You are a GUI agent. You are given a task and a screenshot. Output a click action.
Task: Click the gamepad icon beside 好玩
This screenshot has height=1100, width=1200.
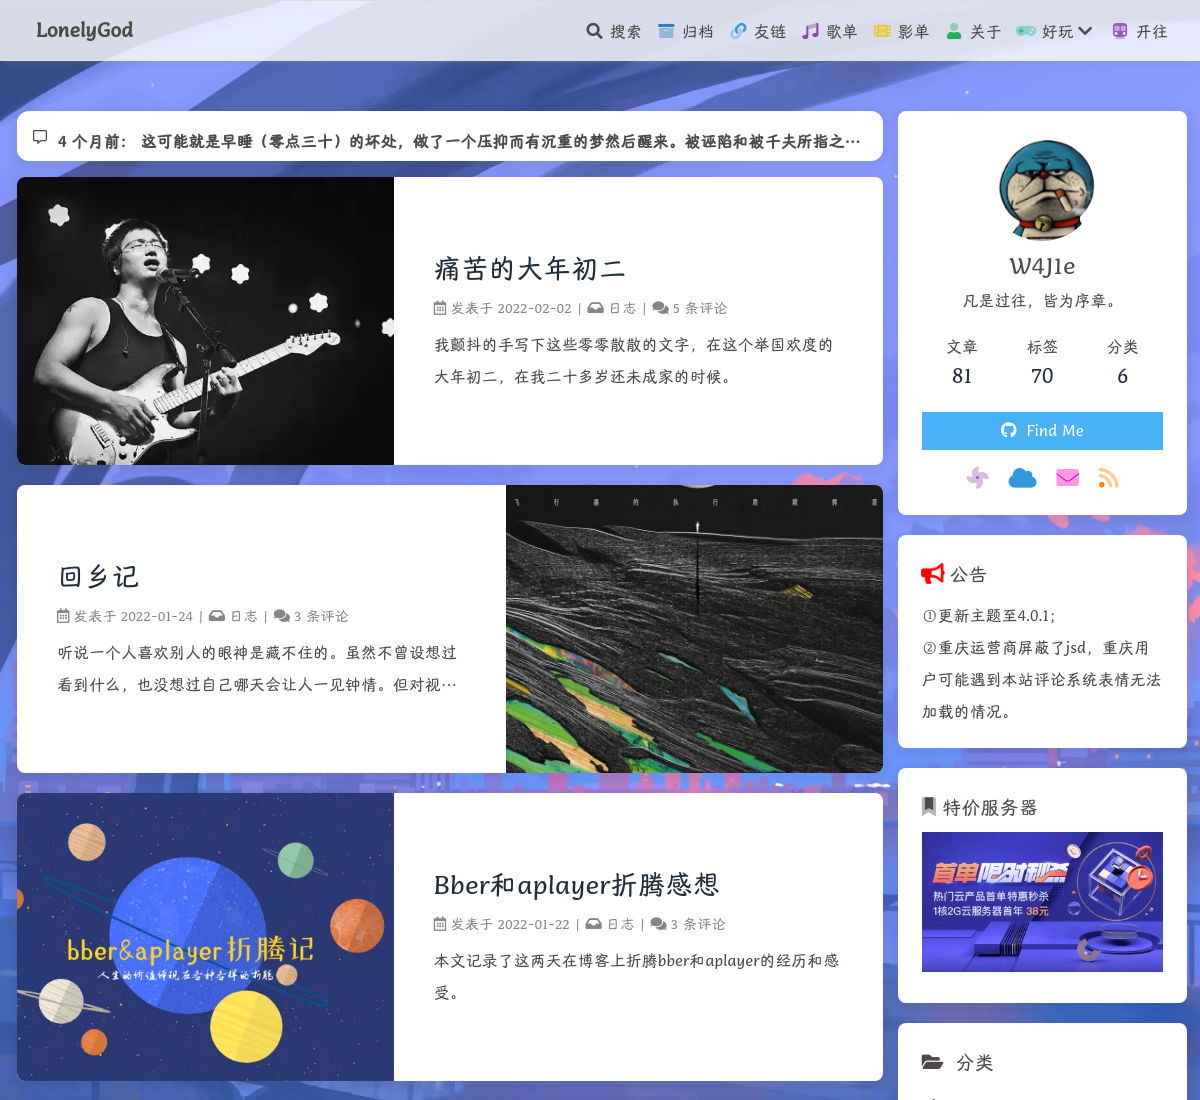click(x=1026, y=31)
